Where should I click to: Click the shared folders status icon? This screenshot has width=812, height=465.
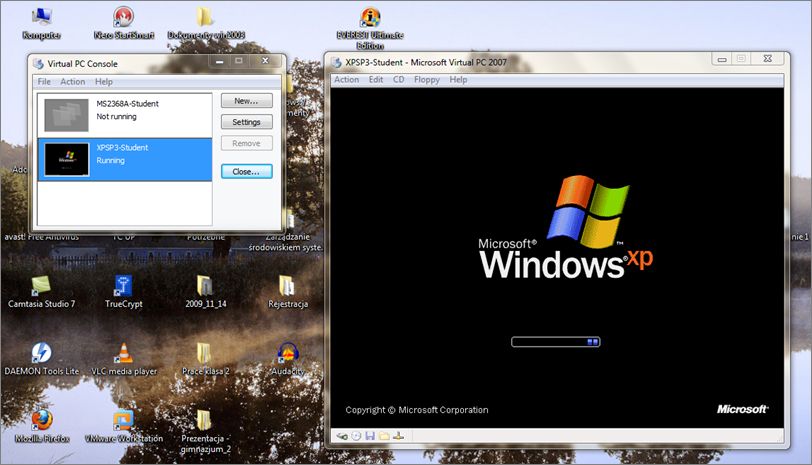coord(384,436)
